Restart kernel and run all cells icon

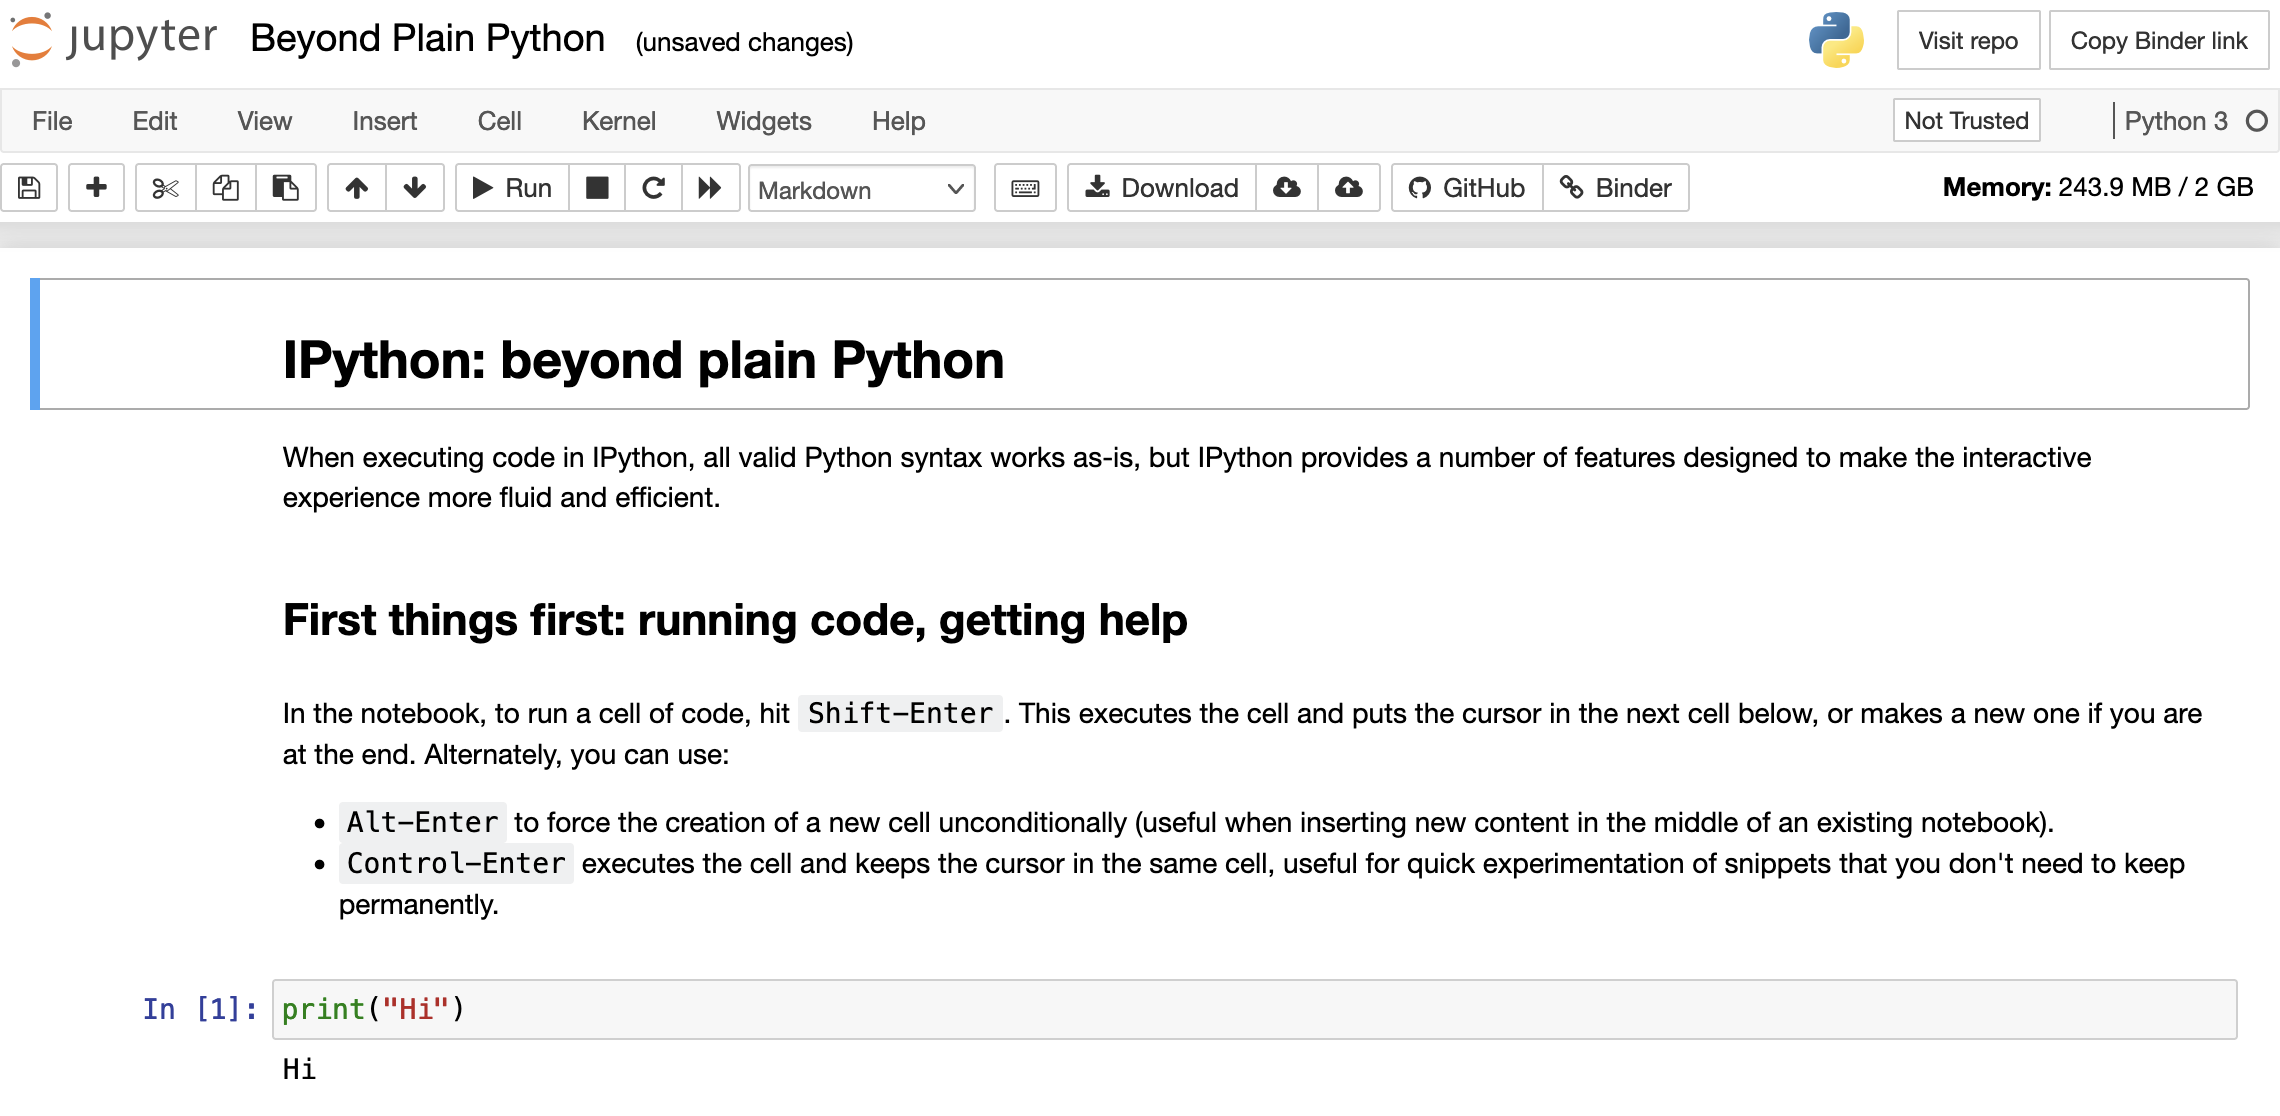[710, 188]
